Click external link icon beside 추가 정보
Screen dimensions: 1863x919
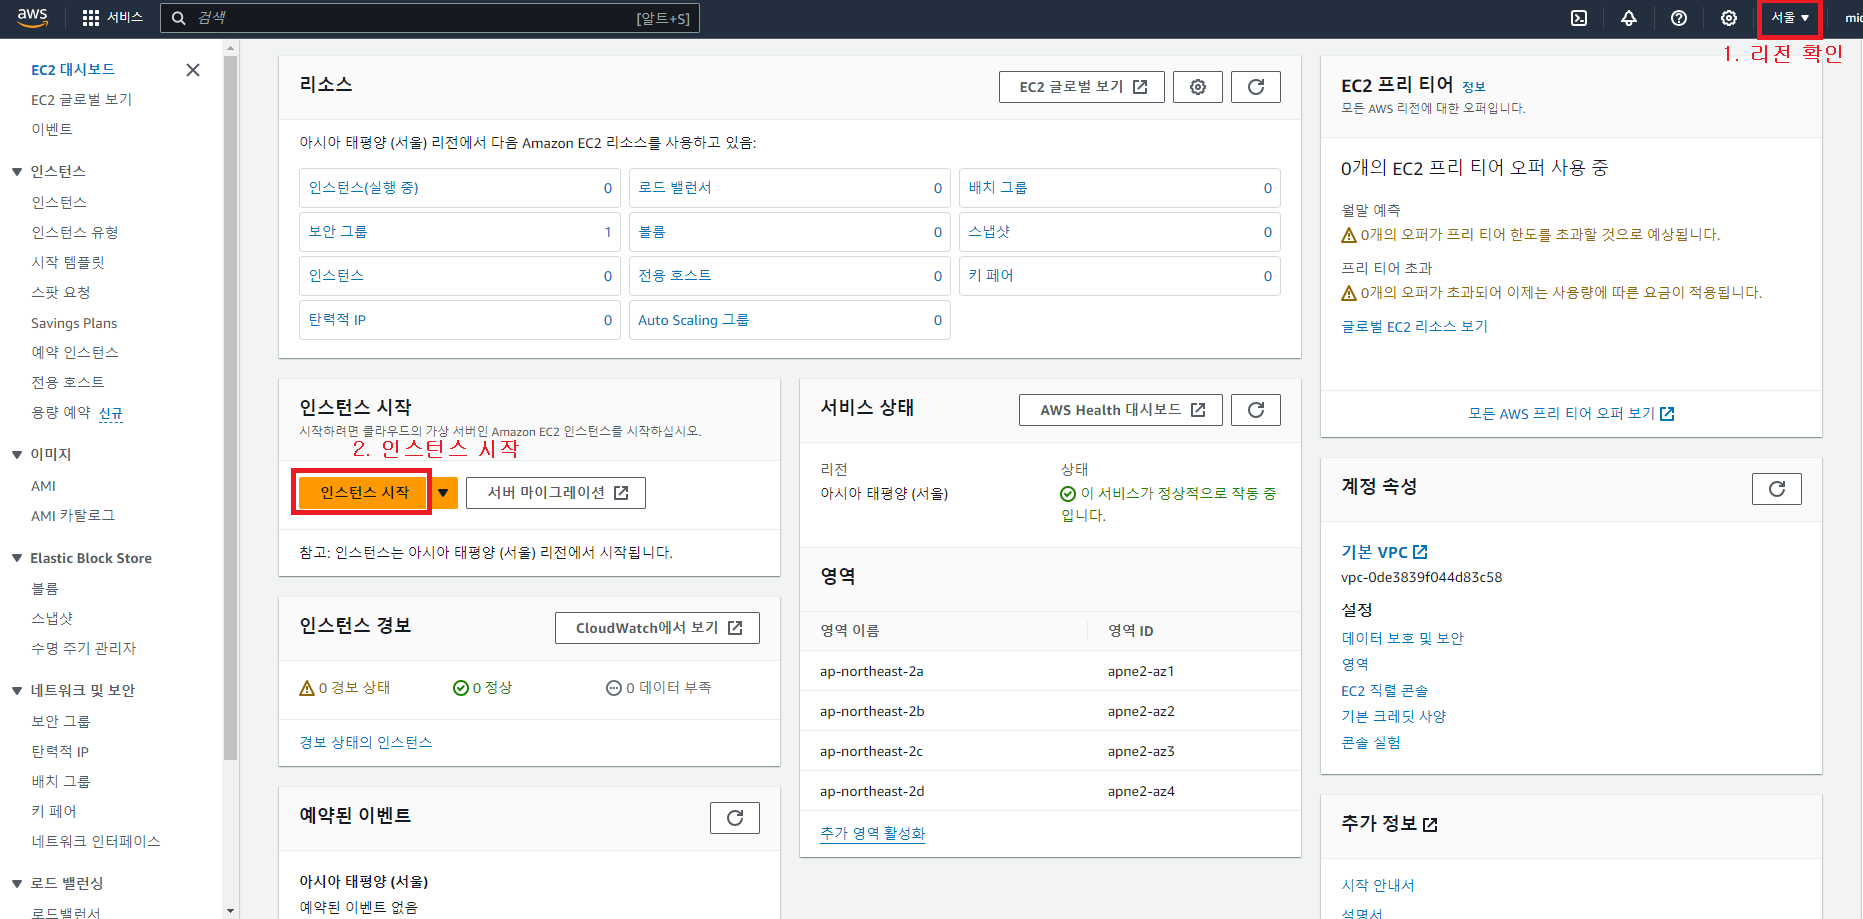pos(1430,824)
